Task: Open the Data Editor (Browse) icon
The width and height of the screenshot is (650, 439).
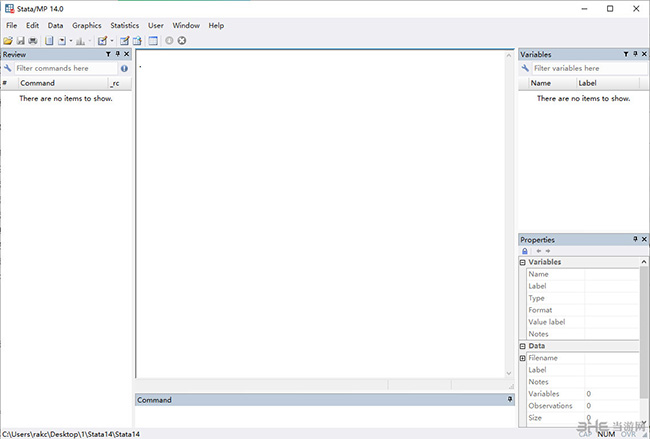Action: pos(137,41)
